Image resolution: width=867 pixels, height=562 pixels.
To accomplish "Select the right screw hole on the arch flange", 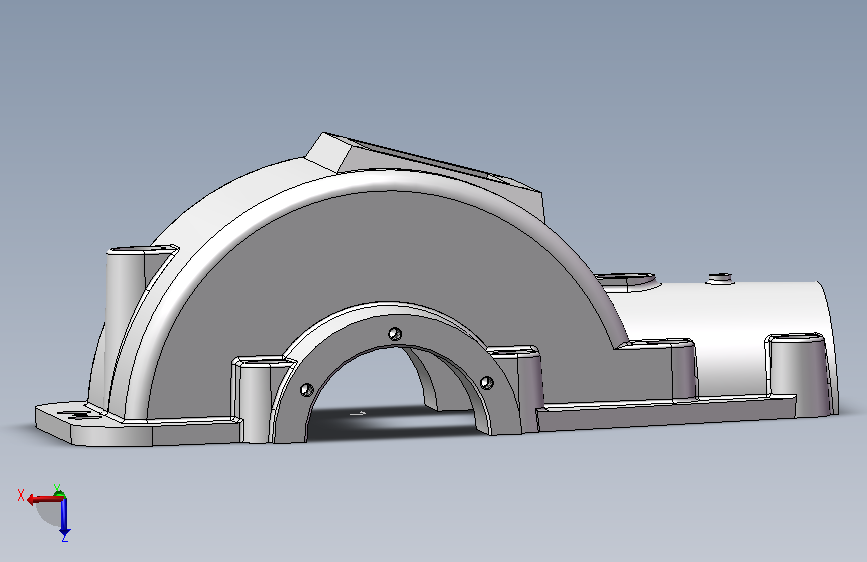I will tap(487, 382).
